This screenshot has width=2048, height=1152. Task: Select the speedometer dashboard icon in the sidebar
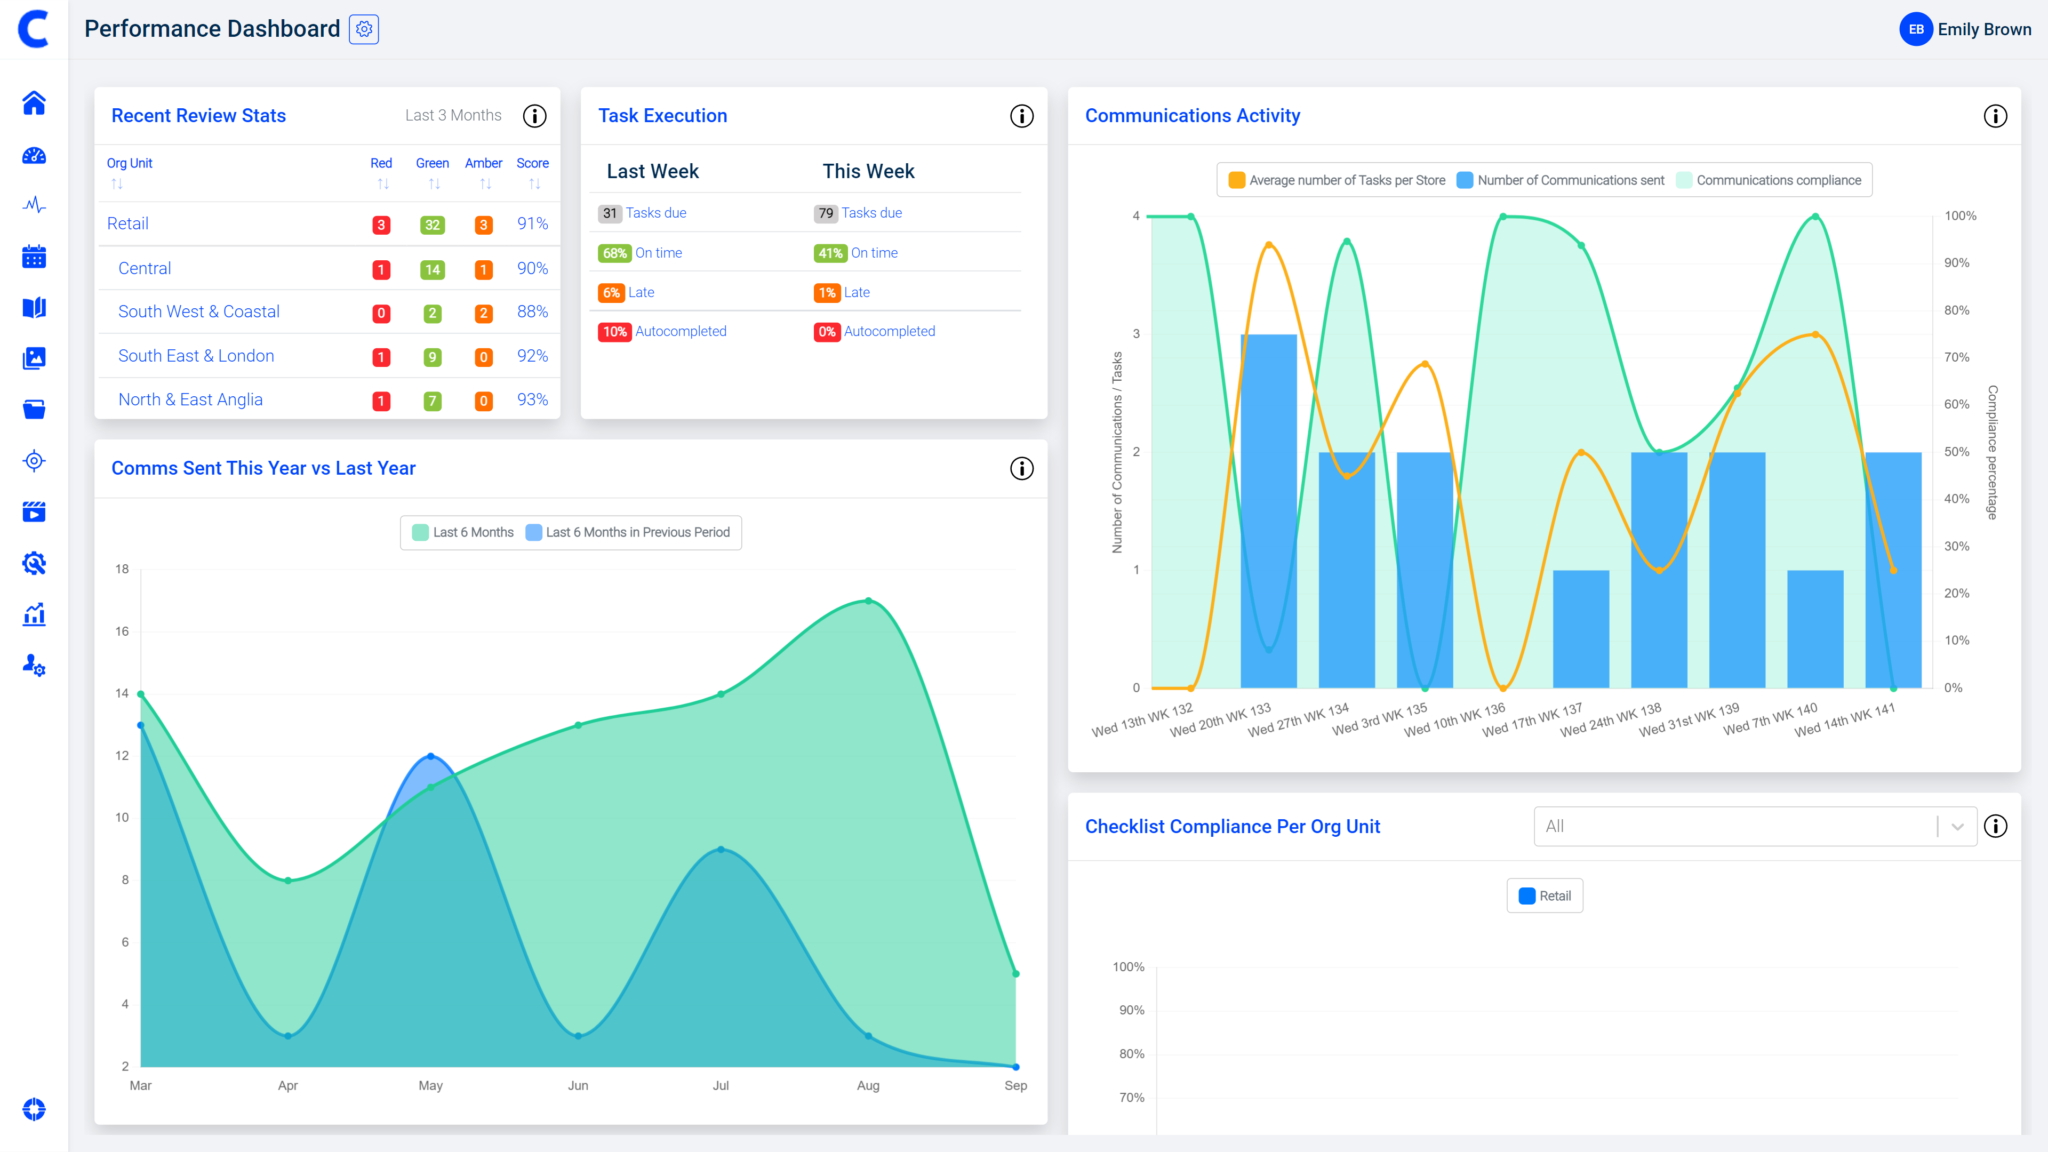[34, 155]
